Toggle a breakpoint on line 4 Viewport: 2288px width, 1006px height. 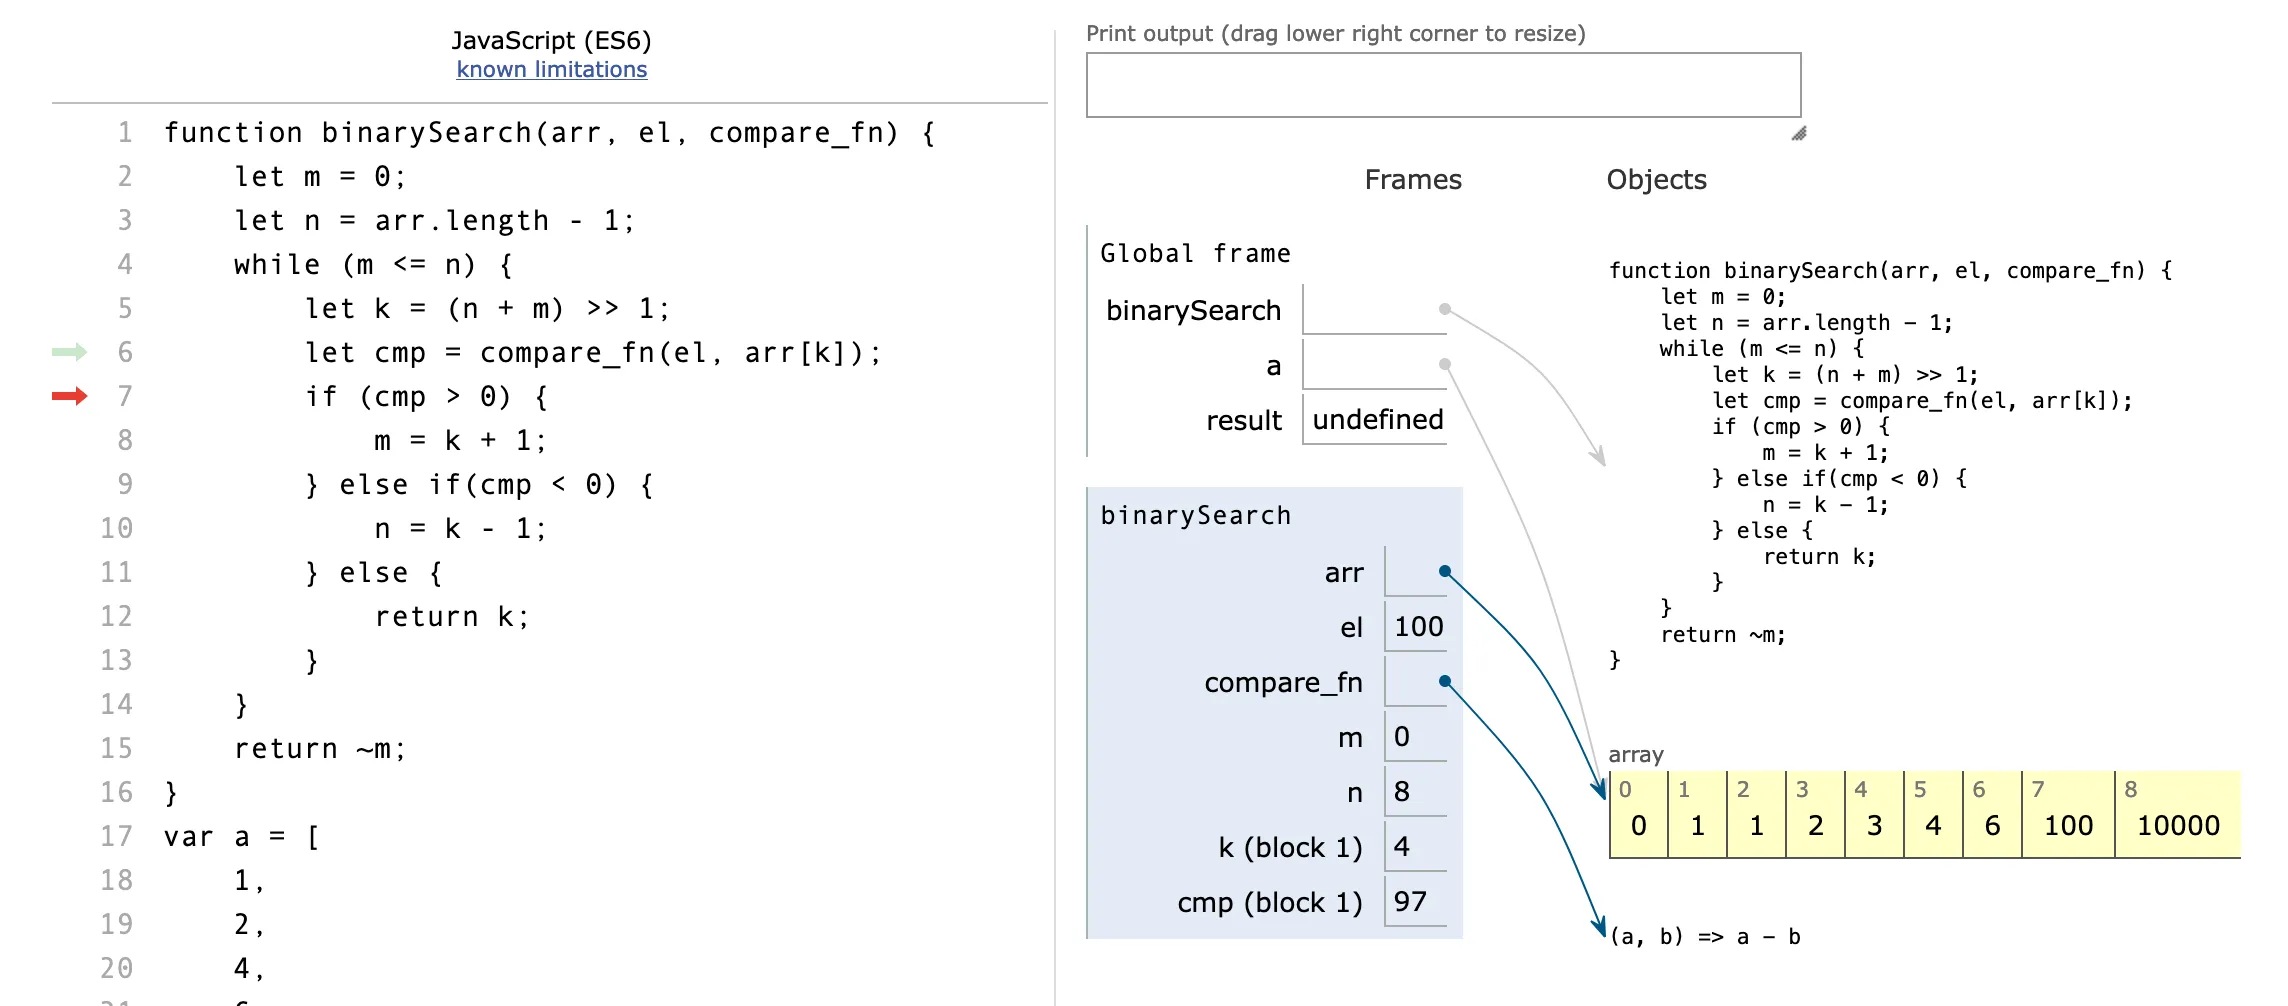[122, 264]
